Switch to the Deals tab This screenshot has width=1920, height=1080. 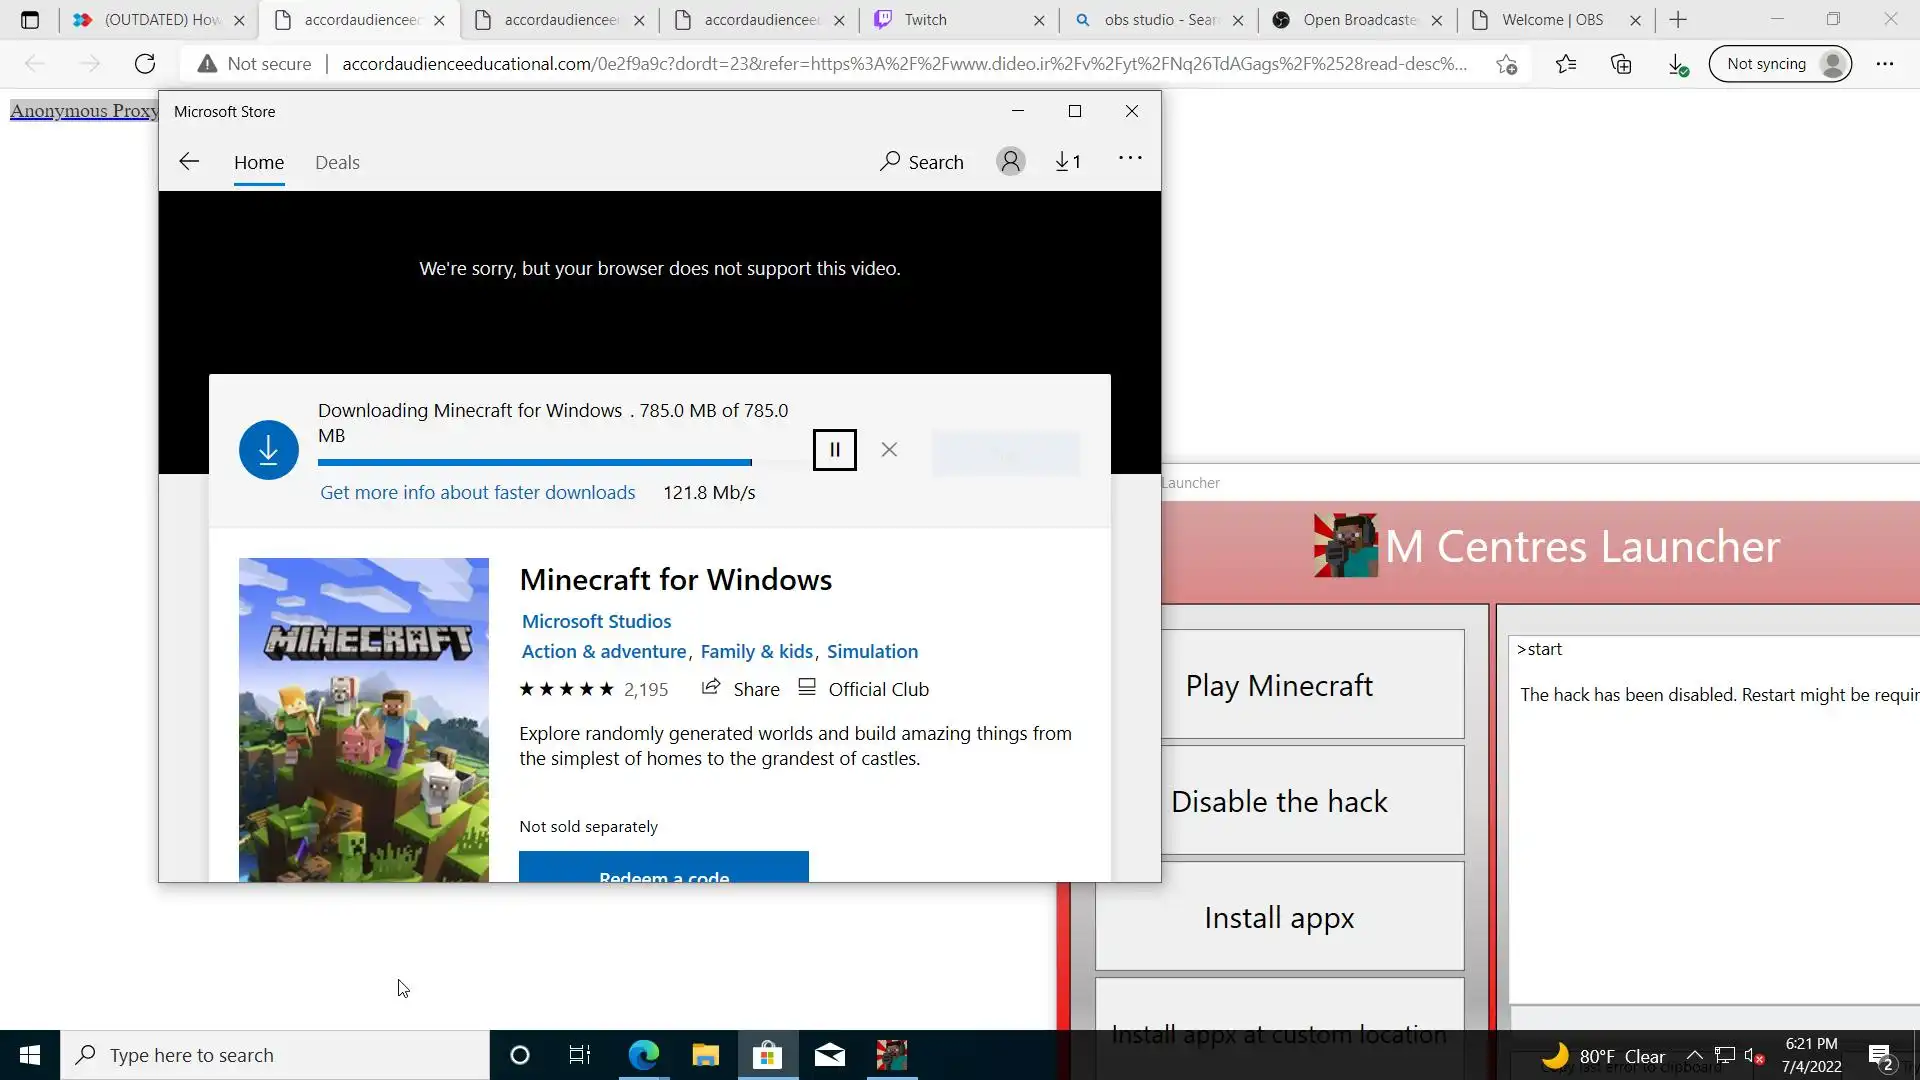[337, 162]
